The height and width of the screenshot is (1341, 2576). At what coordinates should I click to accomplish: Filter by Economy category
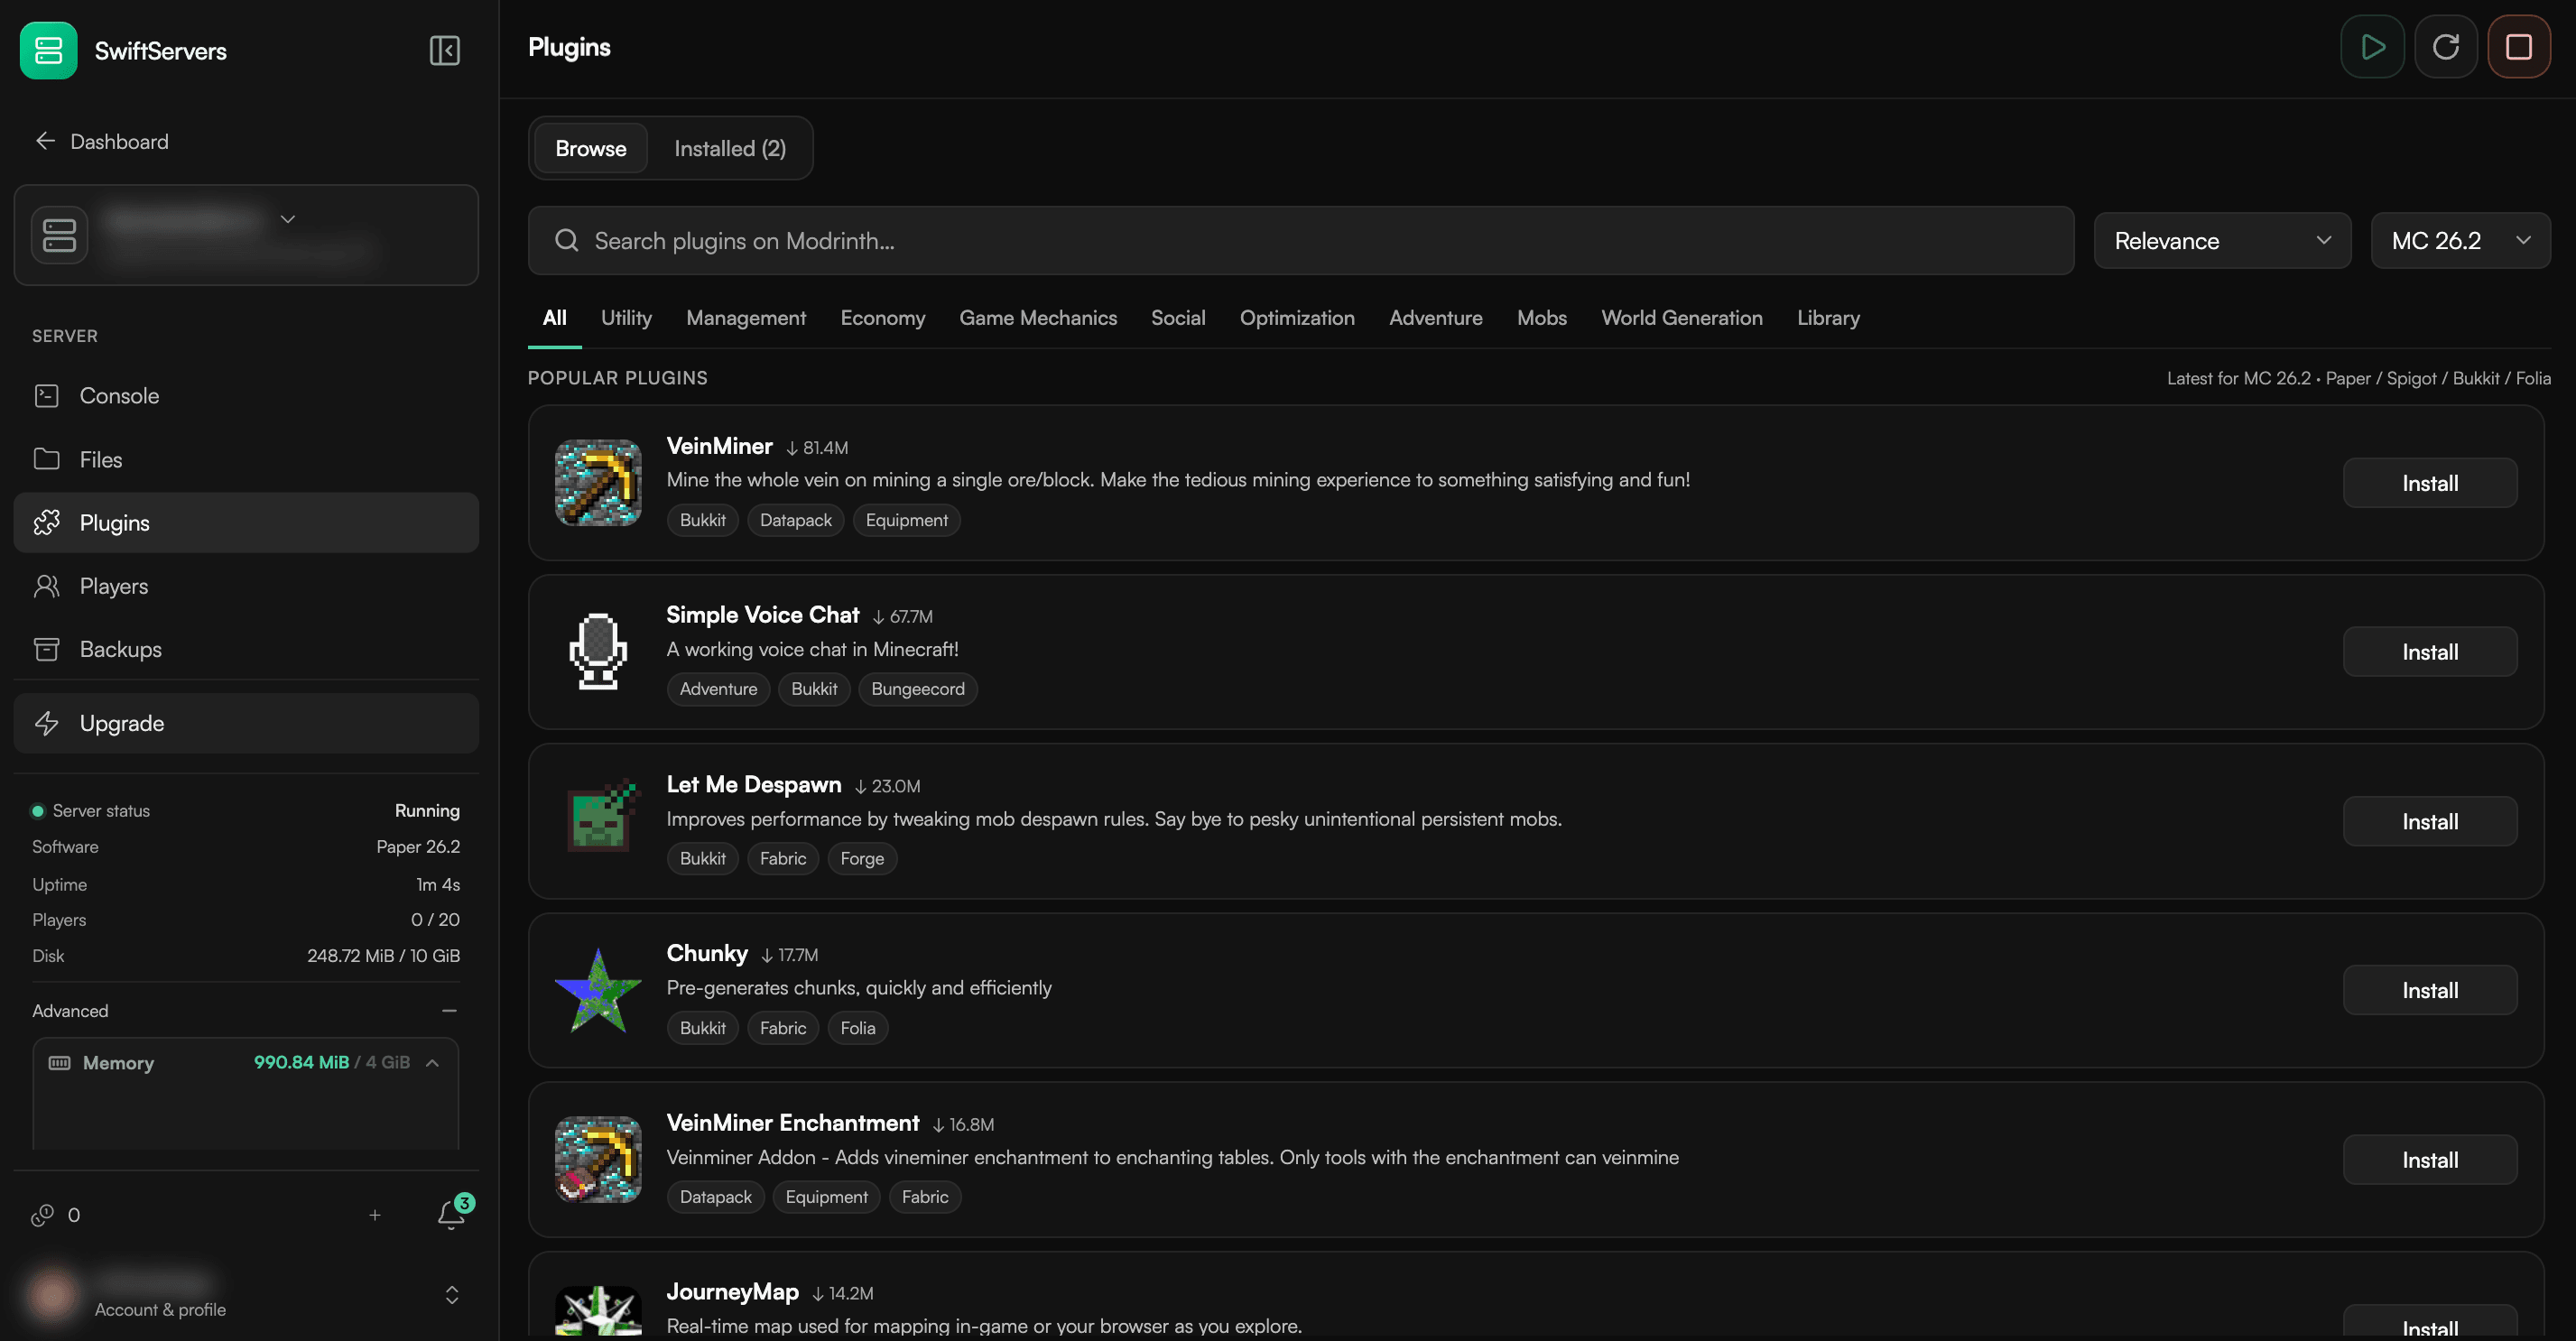[882, 318]
